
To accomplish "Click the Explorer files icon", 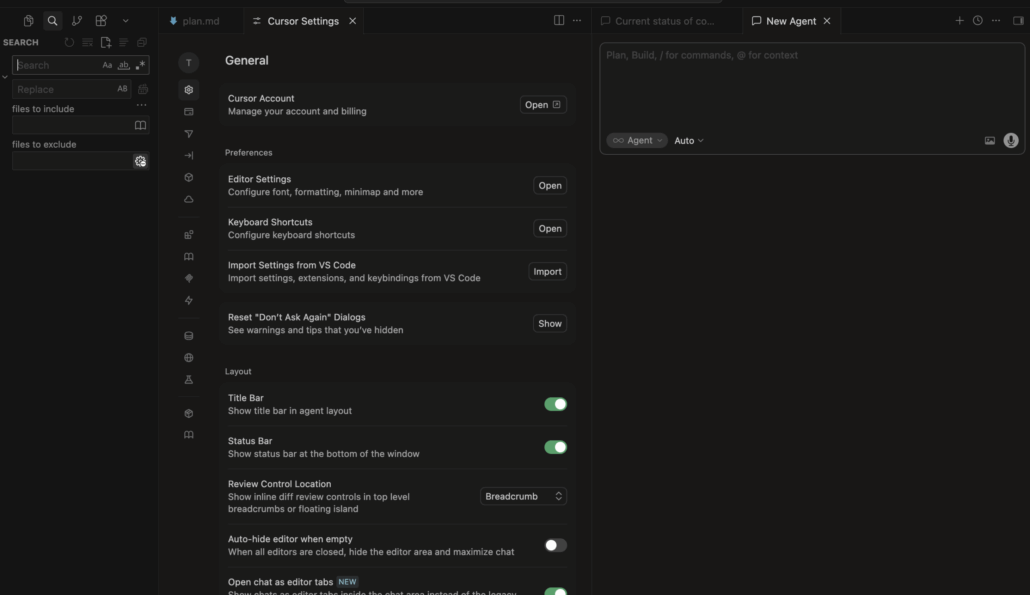I will click(x=29, y=21).
